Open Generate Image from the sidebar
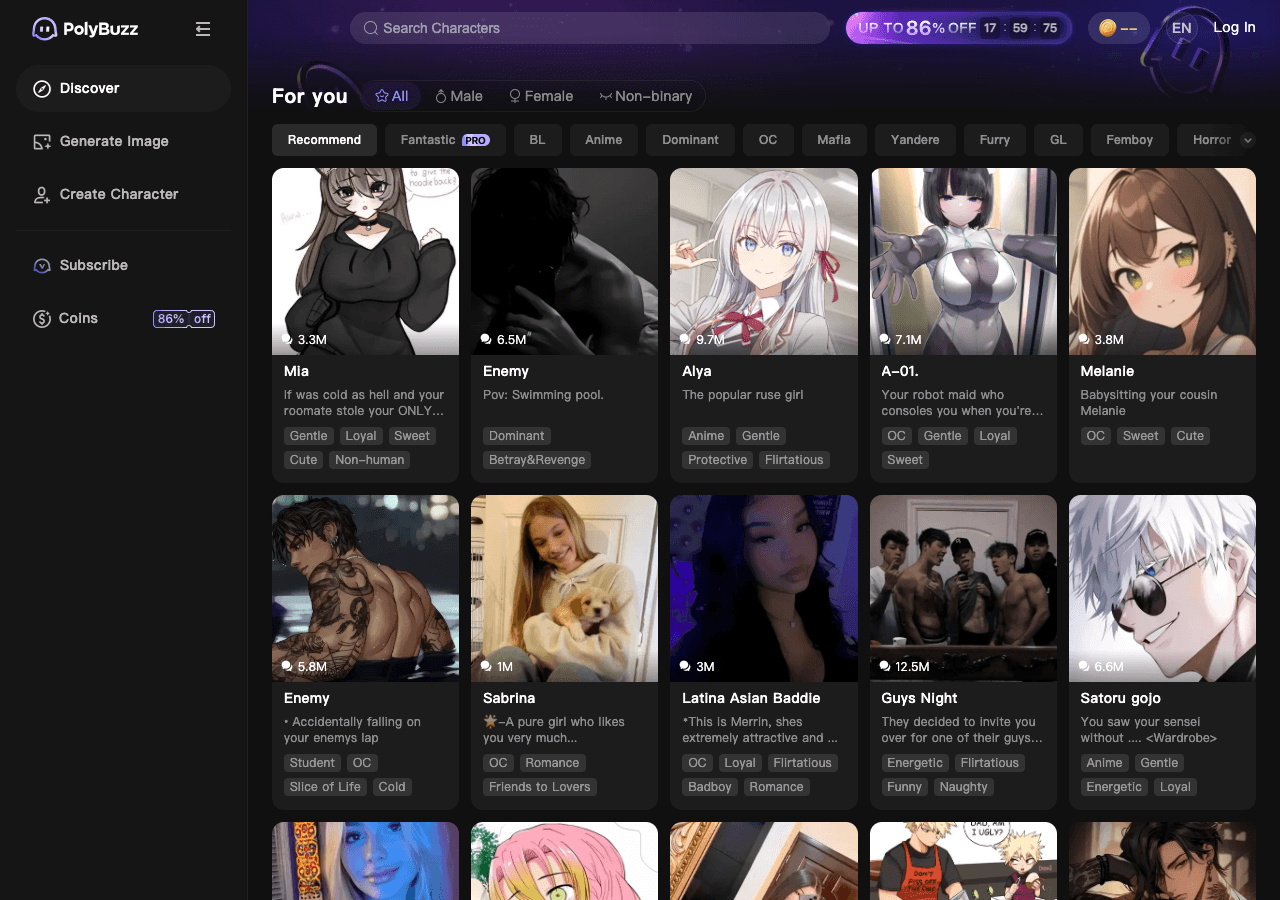The height and width of the screenshot is (900, 1280). point(113,141)
